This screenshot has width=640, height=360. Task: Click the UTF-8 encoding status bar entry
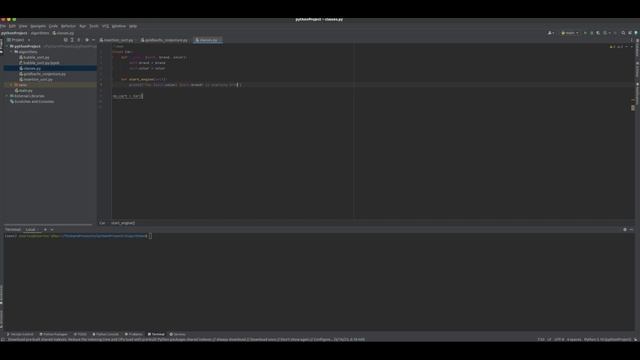(x=559, y=340)
